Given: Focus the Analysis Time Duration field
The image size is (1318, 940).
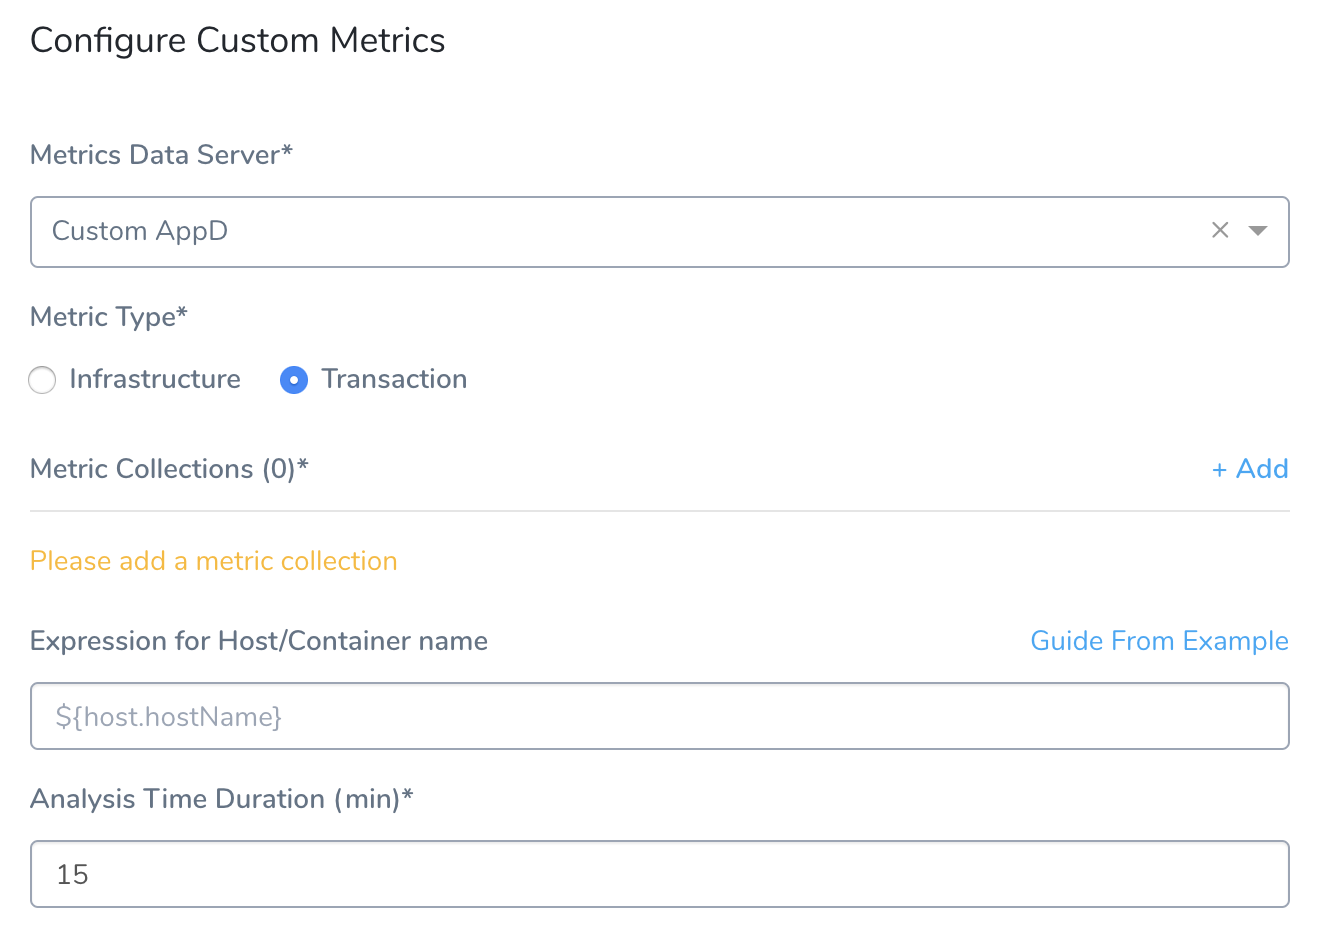Looking at the screenshot, I should pyautogui.click(x=659, y=874).
